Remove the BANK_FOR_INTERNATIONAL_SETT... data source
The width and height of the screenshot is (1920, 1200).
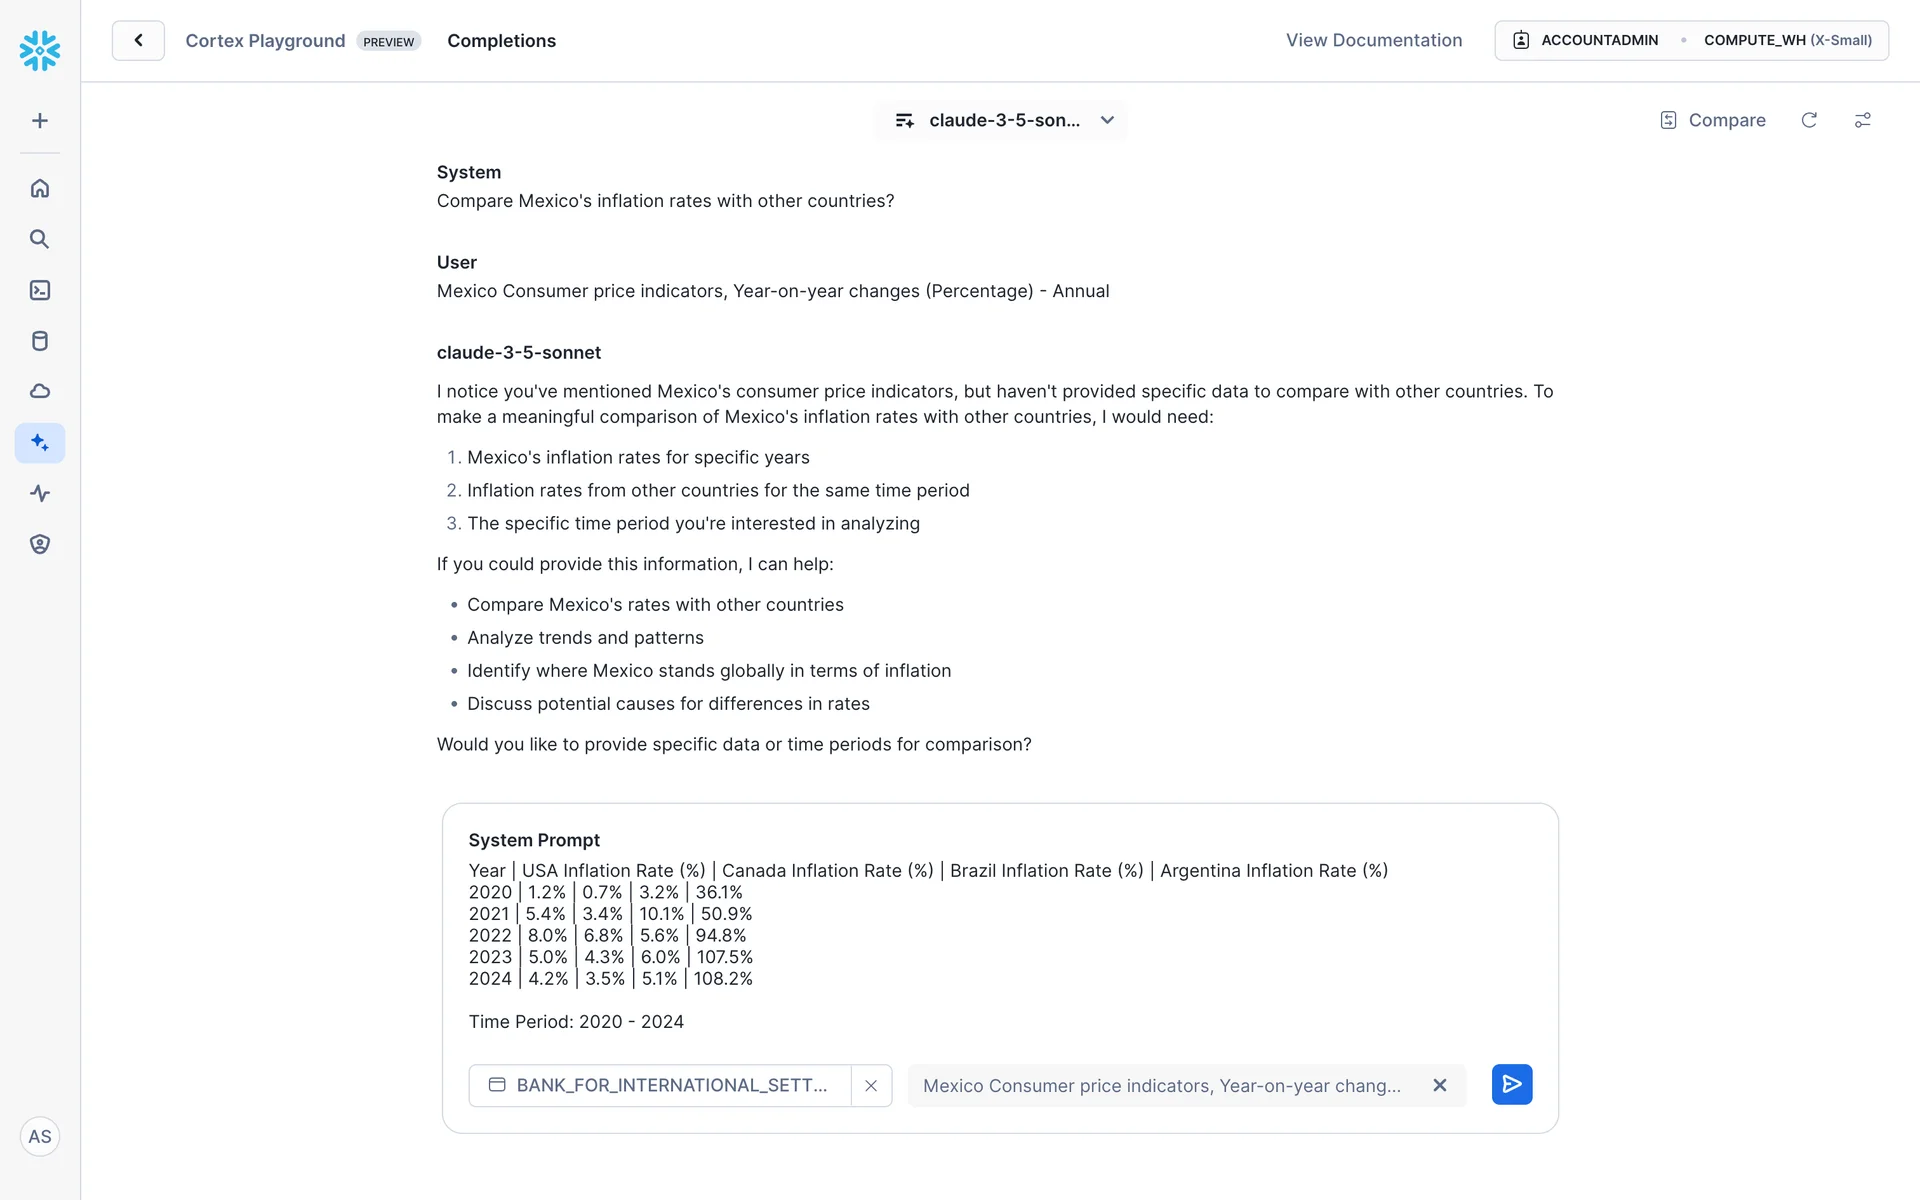(x=871, y=1085)
